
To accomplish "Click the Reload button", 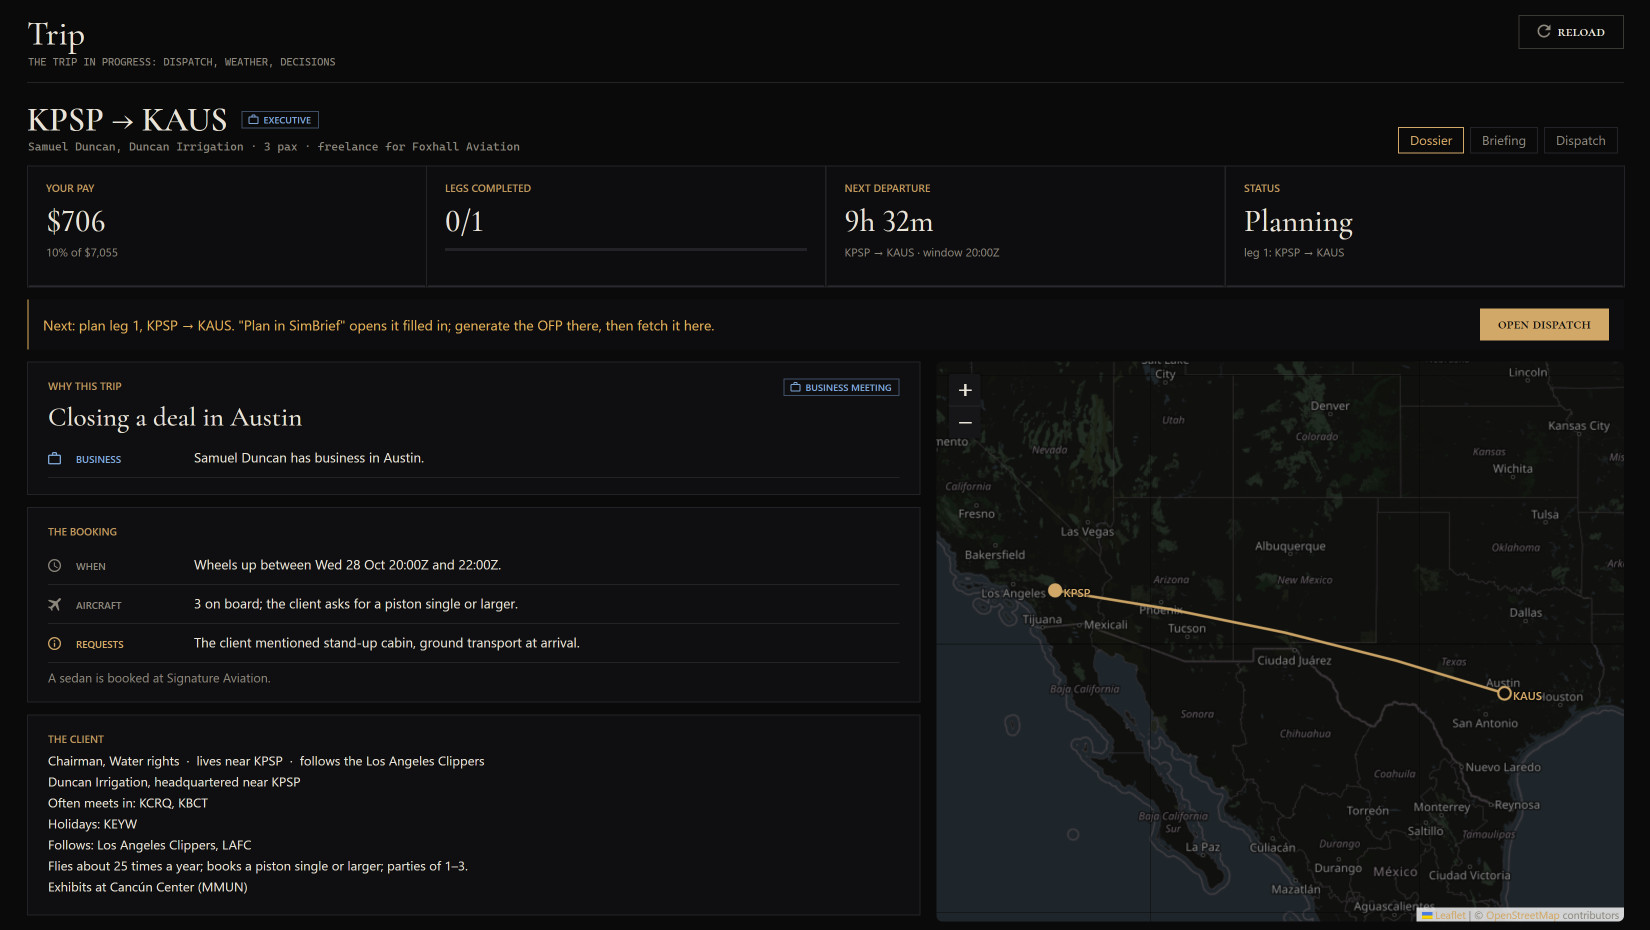I will pos(1570,32).
